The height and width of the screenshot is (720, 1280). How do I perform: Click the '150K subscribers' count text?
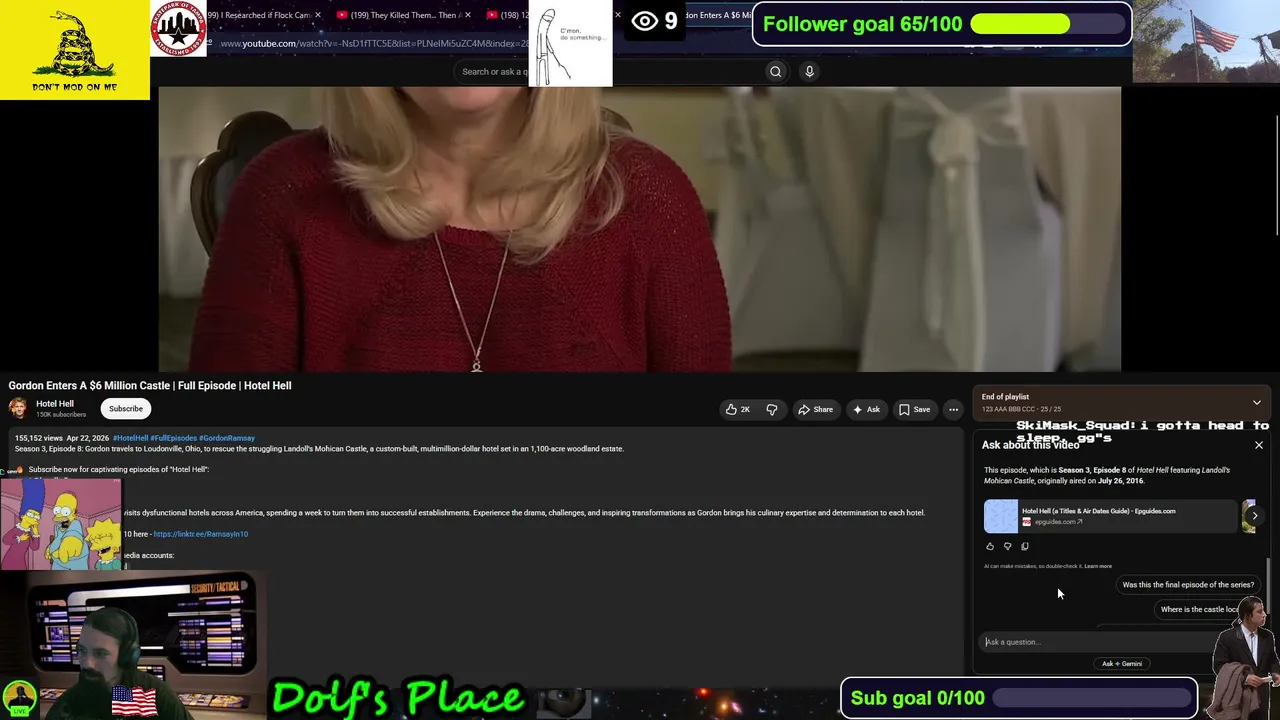(x=61, y=415)
